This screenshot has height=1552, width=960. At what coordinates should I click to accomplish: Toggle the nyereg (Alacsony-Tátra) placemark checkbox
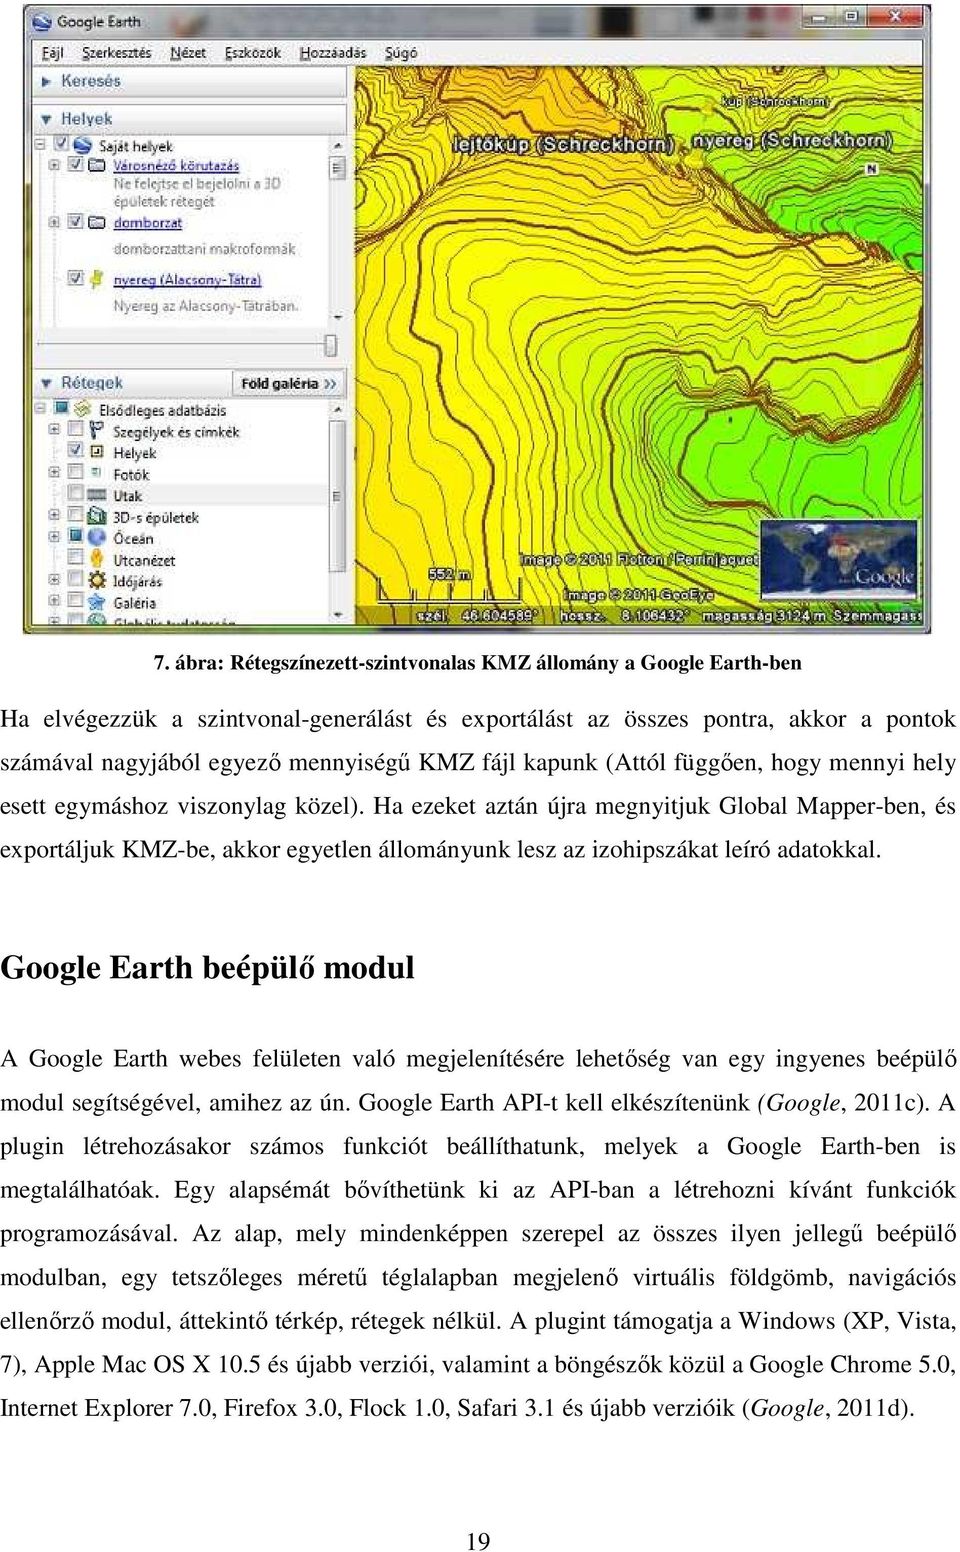point(75,278)
